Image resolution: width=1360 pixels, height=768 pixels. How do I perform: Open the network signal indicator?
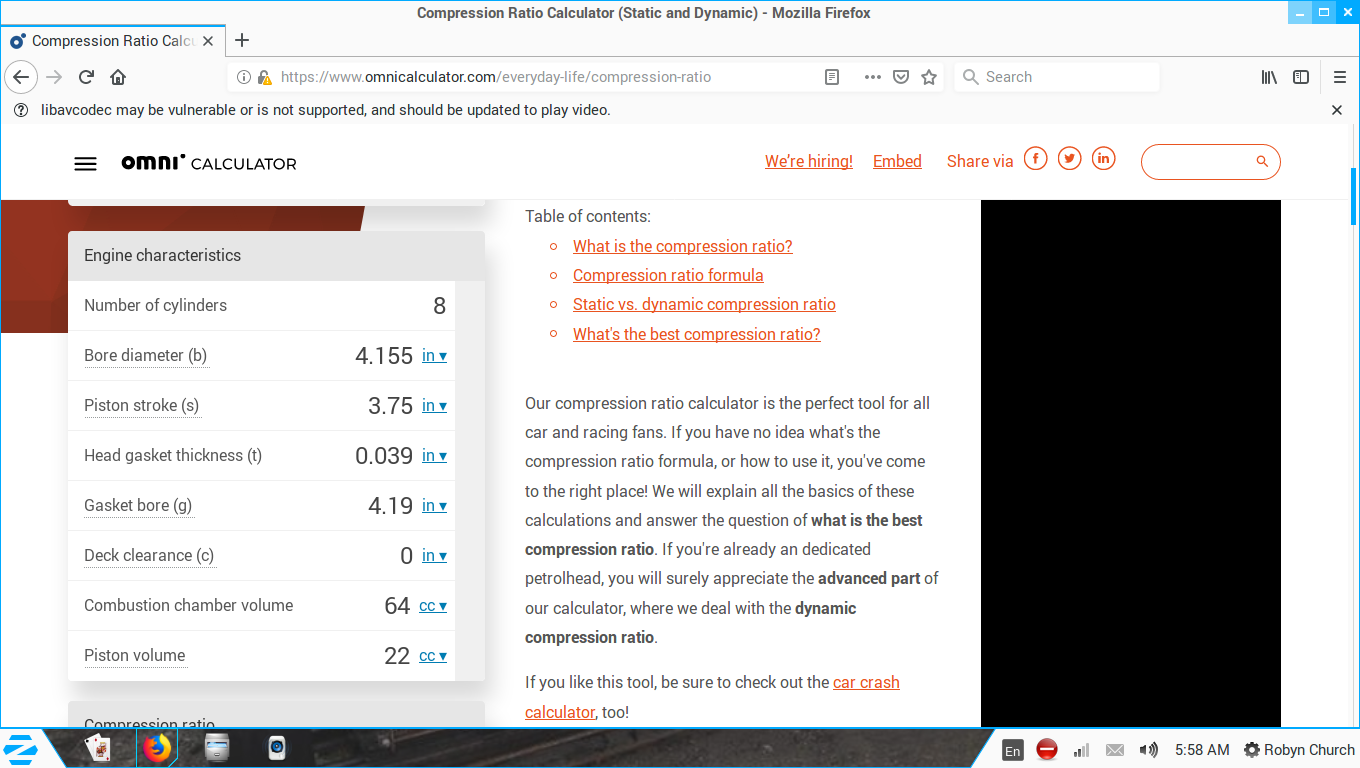point(1081,750)
